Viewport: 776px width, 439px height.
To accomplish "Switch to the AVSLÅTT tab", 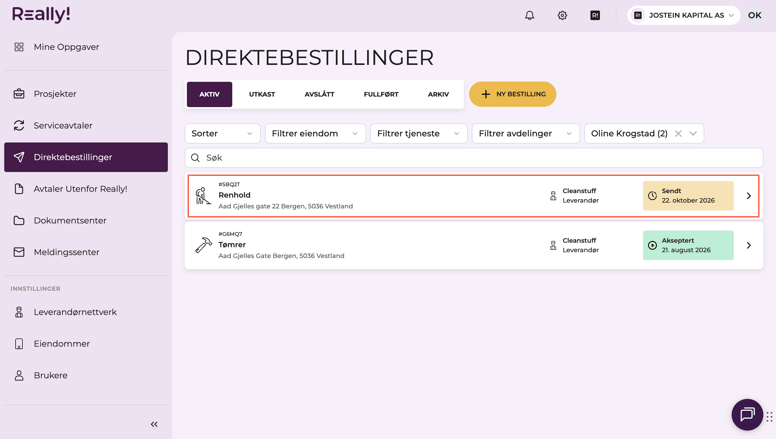I will point(319,94).
